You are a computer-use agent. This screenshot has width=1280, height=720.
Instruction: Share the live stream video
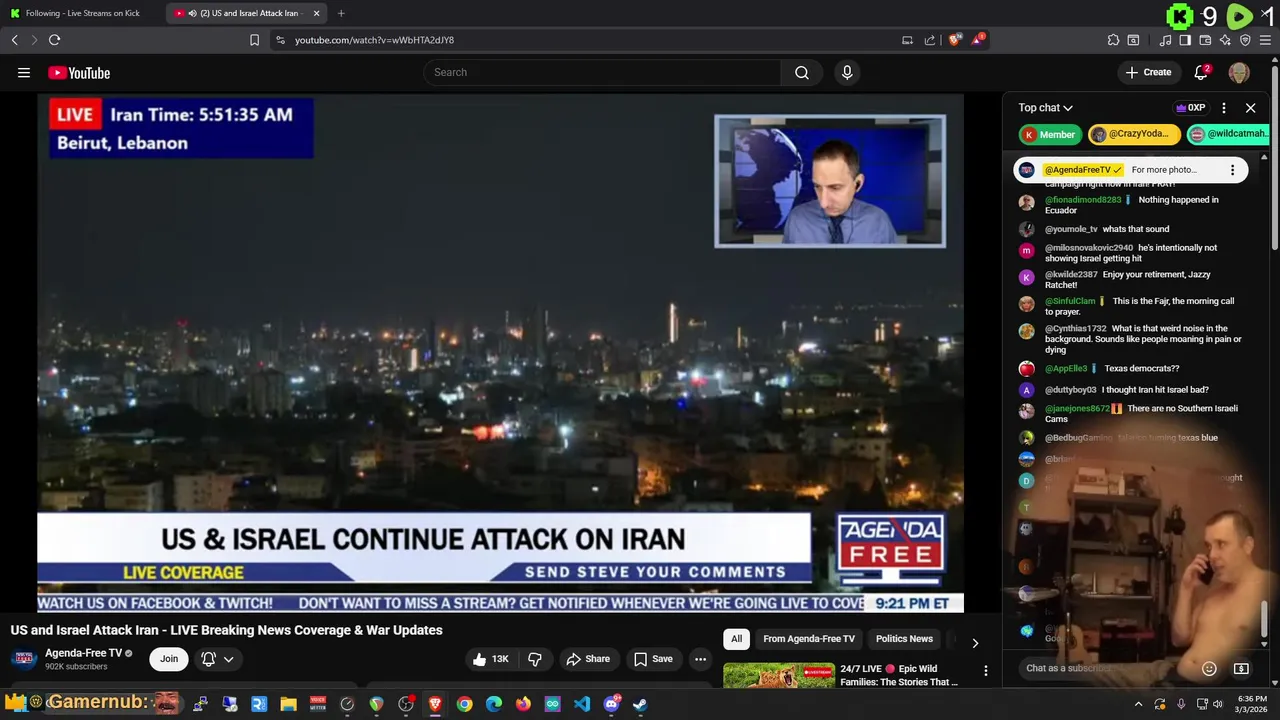588,659
